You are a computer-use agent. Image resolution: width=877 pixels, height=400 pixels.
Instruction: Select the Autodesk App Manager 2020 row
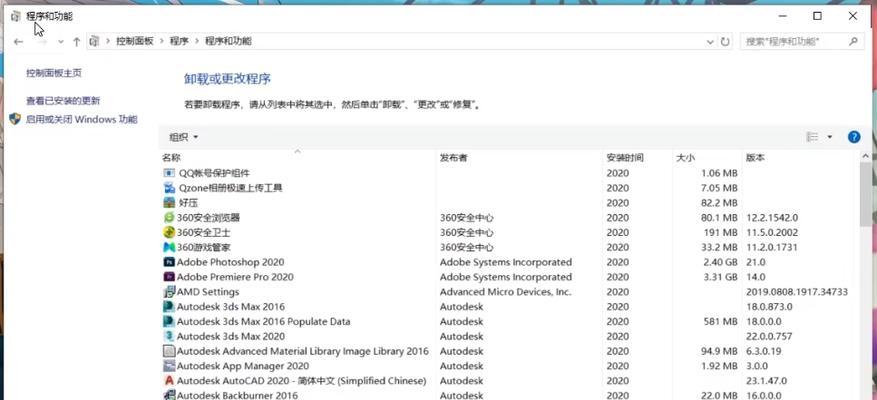tap(509, 366)
